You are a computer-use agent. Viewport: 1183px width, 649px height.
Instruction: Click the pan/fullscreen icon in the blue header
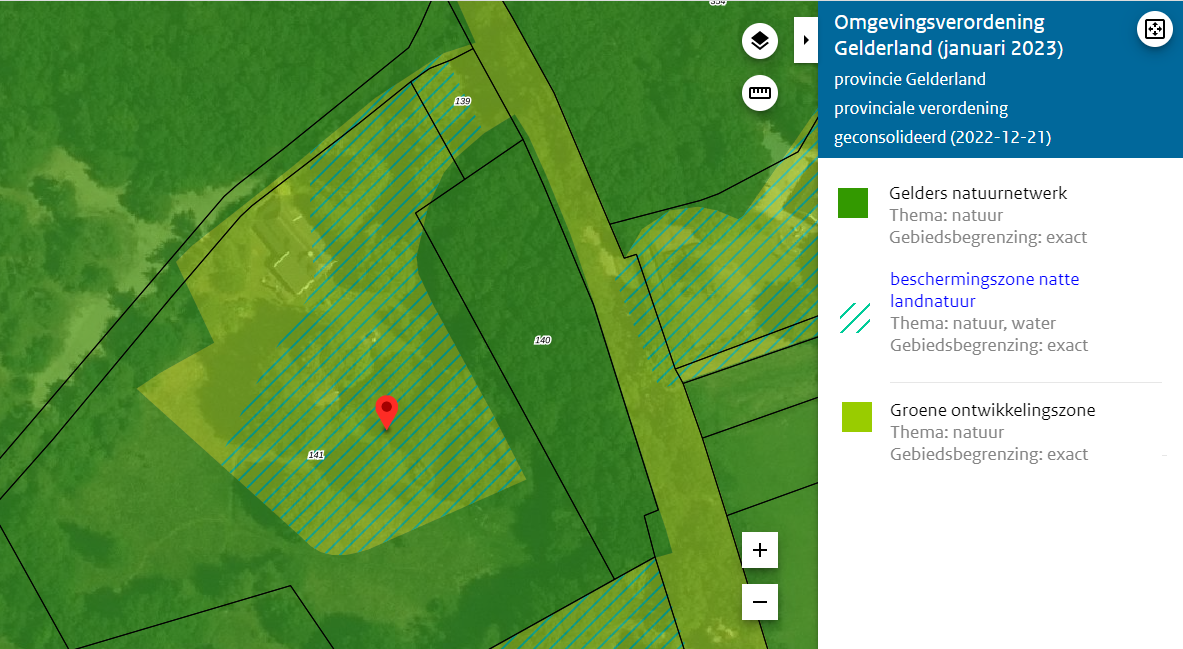(x=1155, y=29)
